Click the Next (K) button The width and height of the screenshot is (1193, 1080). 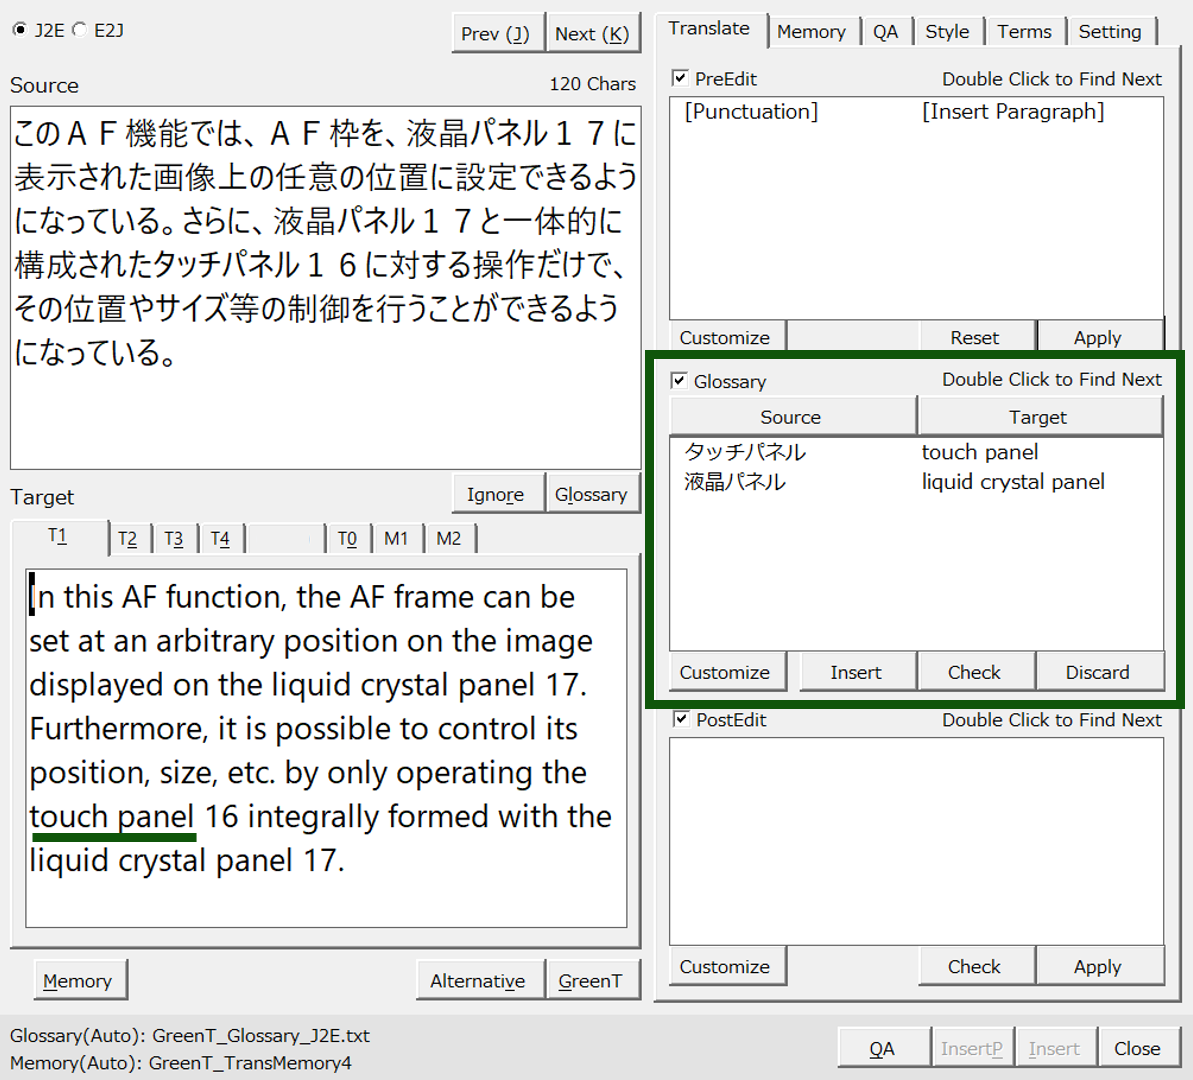[591, 34]
